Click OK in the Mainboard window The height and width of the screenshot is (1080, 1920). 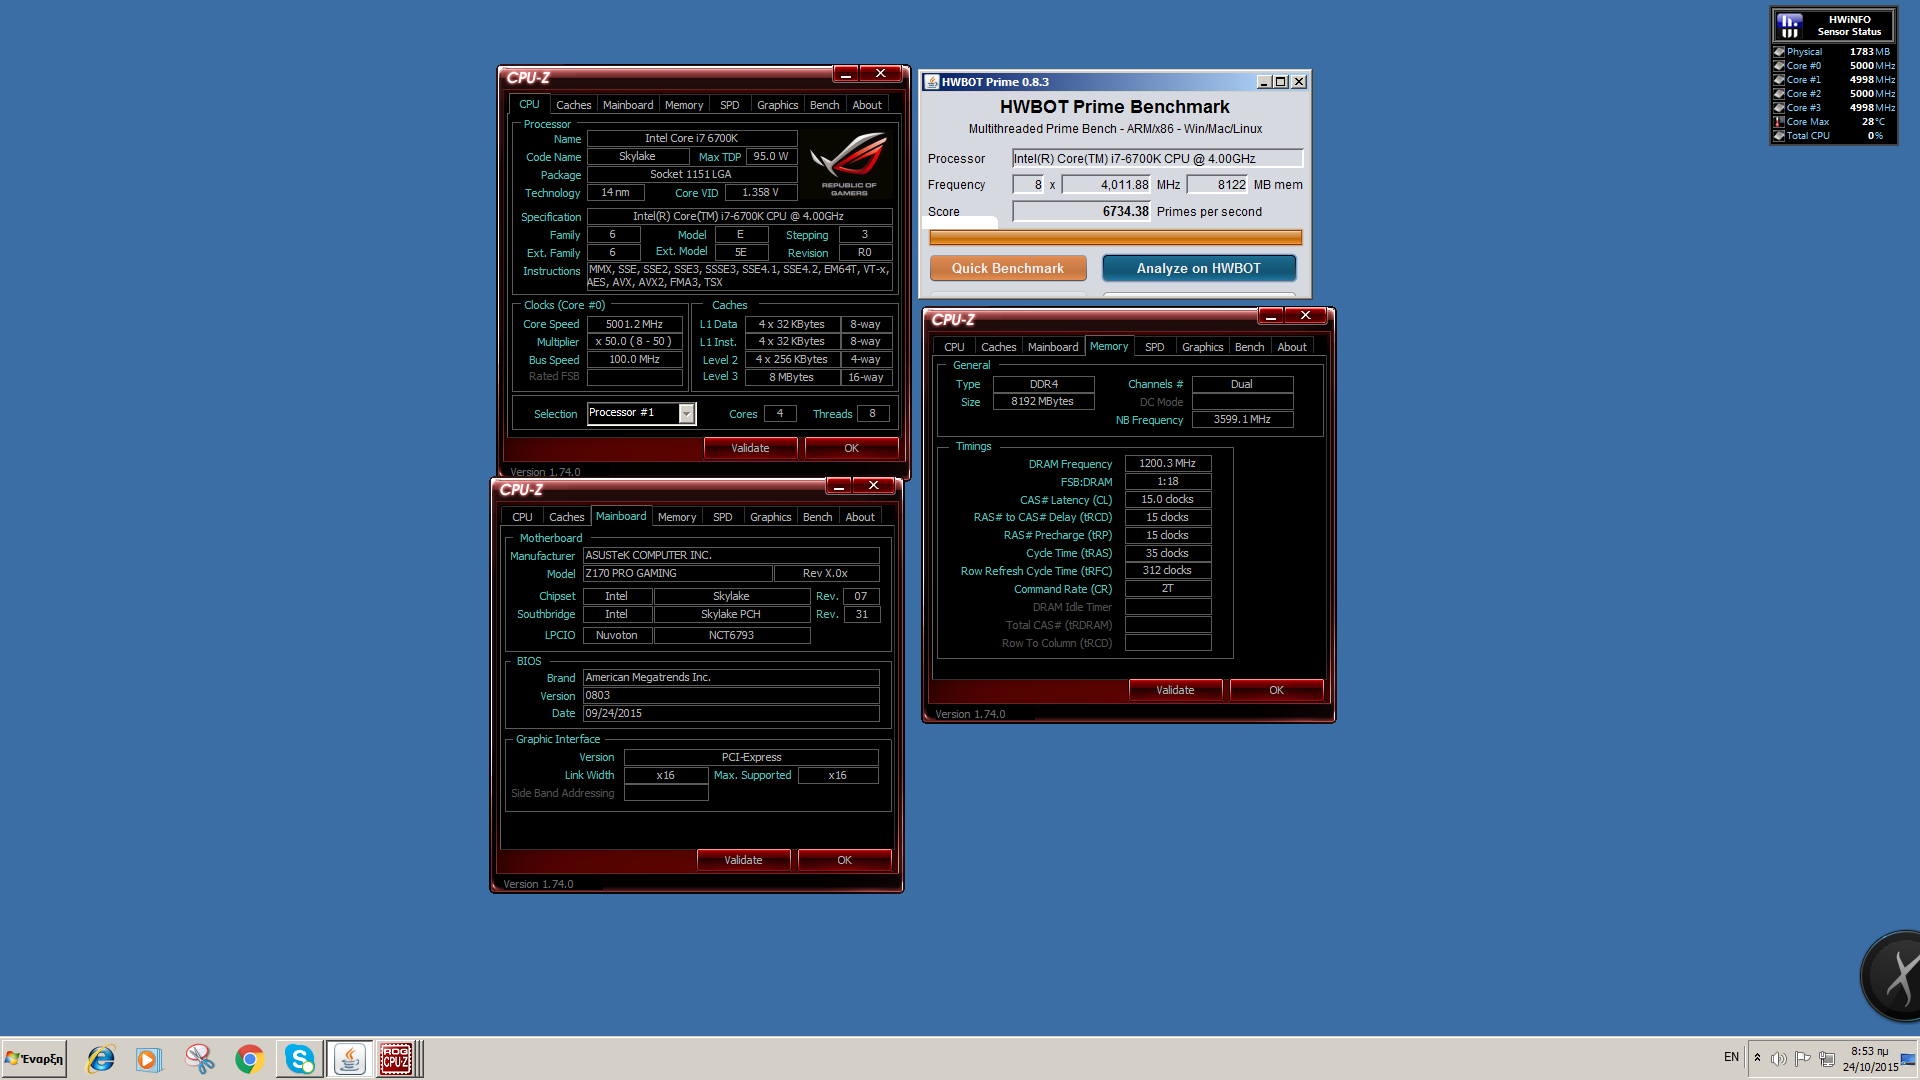[844, 860]
